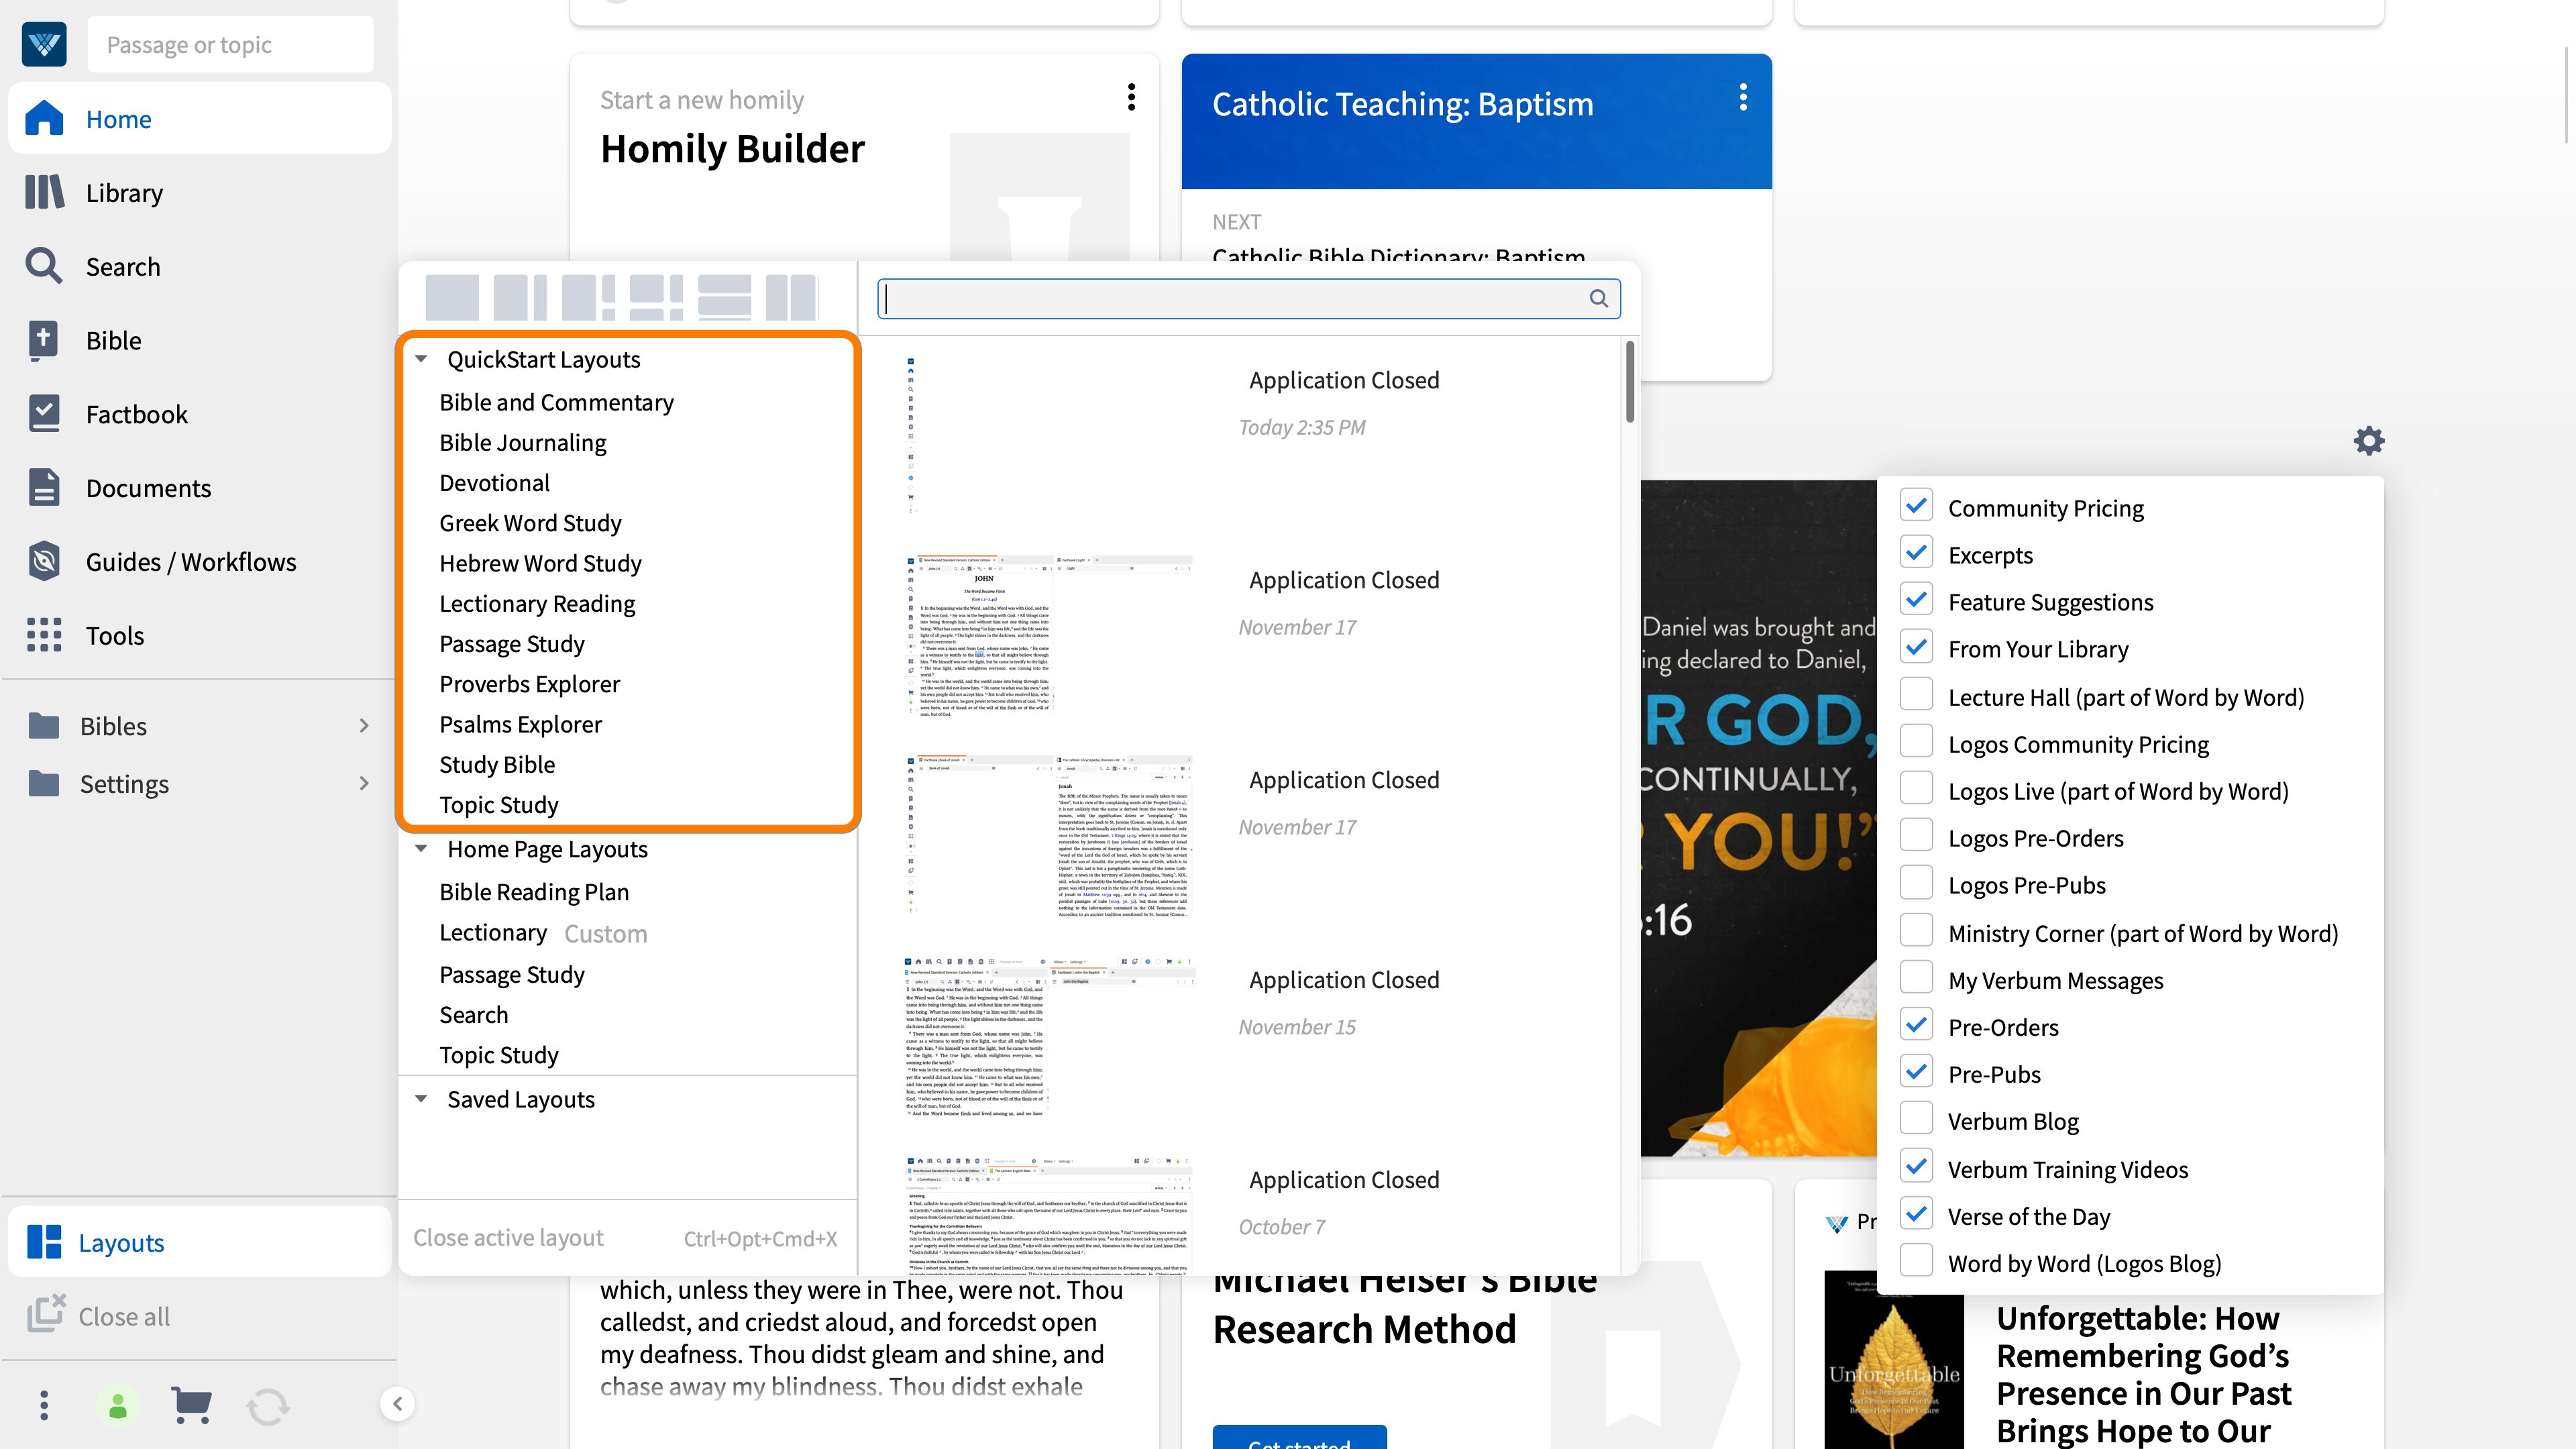Collapse the Saved Layouts section

click(x=421, y=1098)
